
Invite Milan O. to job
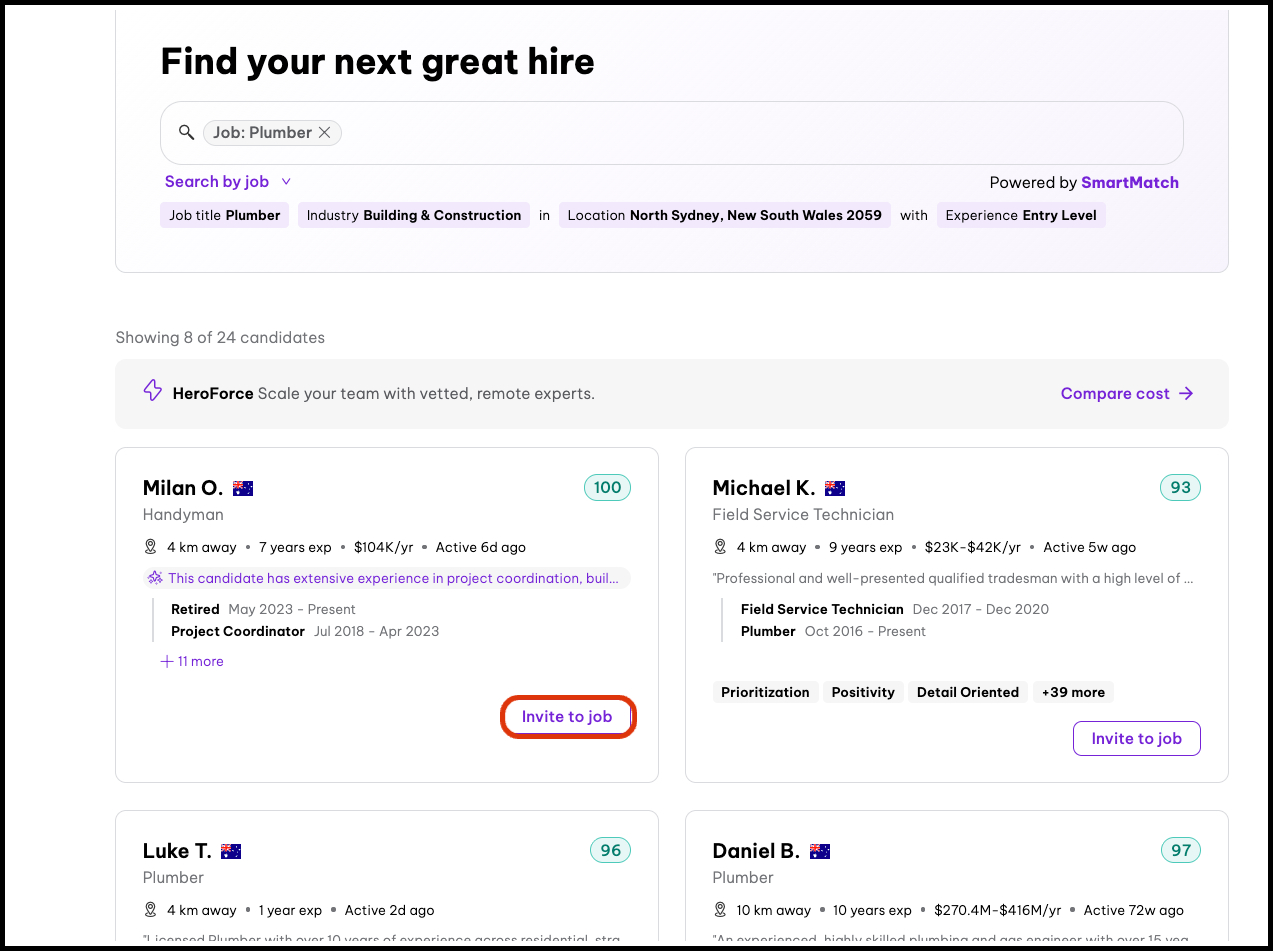(x=567, y=717)
